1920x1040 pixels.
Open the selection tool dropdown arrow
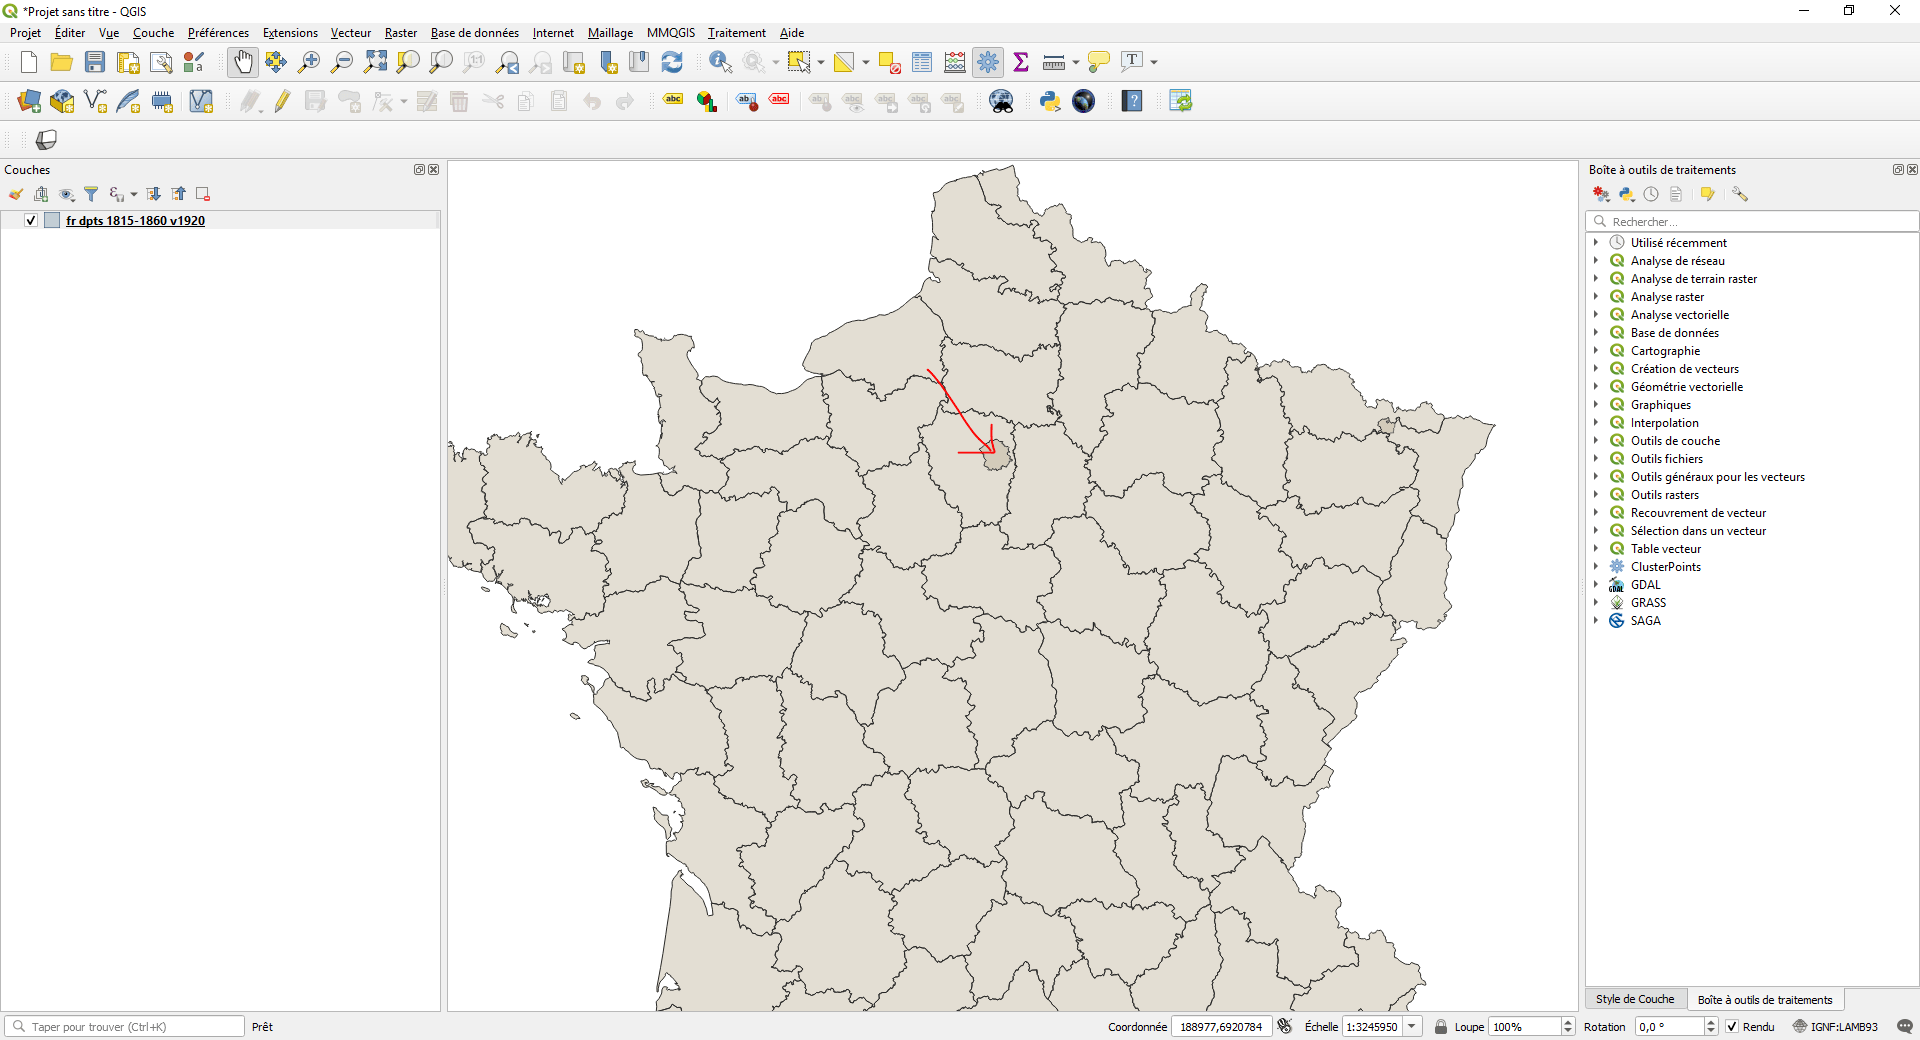pyautogui.click(x=821, y=62)
